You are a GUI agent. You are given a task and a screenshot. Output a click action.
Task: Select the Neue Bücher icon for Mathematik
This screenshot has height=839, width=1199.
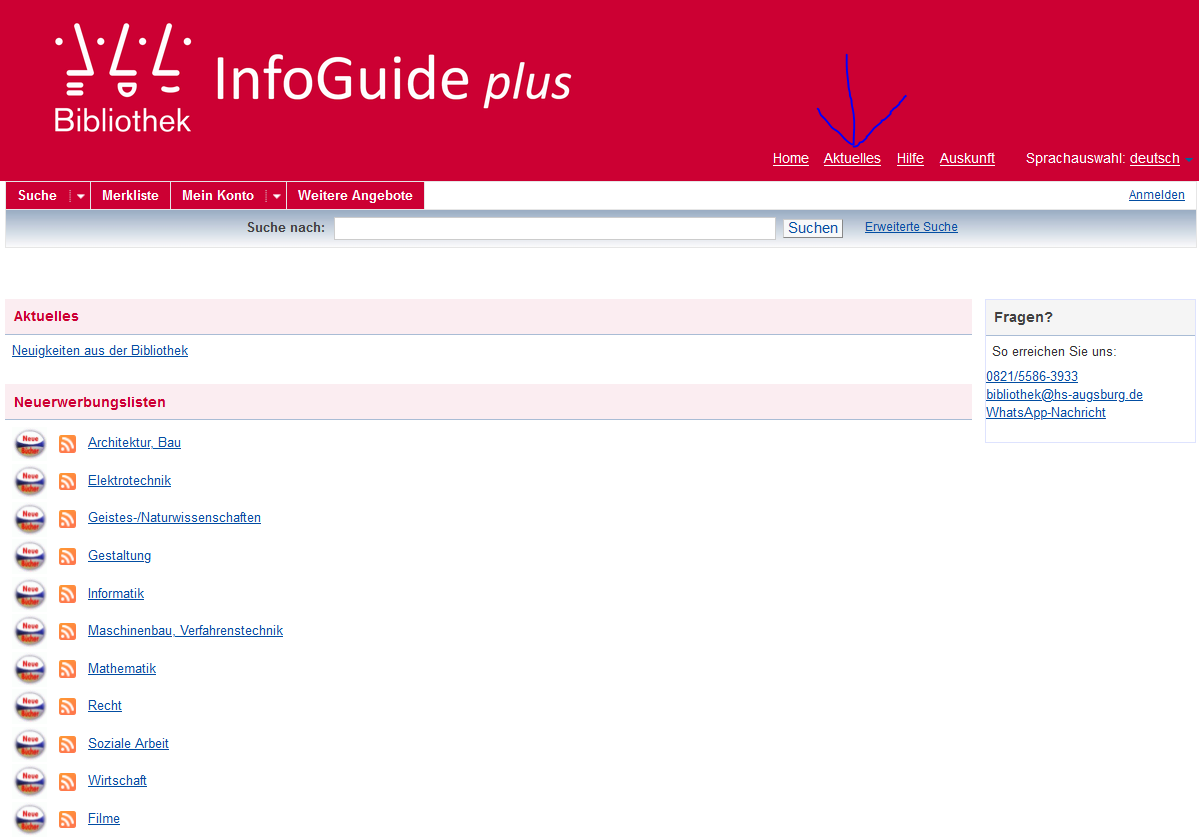pyautogui.click(x=30, y=669)
